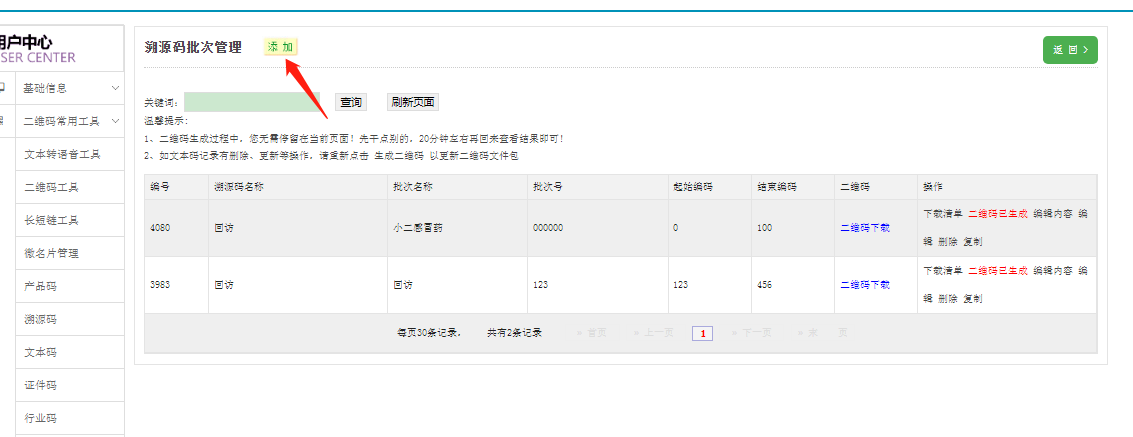Click 下载清单 for row 4080
The image size is (1133, 437).
tap(942, 214)
